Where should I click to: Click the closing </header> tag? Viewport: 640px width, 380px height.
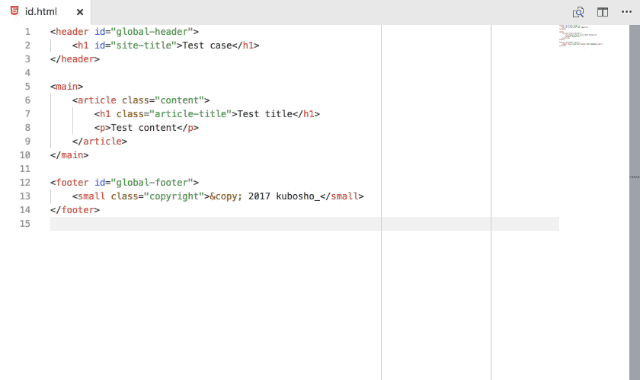pos(75,59)
